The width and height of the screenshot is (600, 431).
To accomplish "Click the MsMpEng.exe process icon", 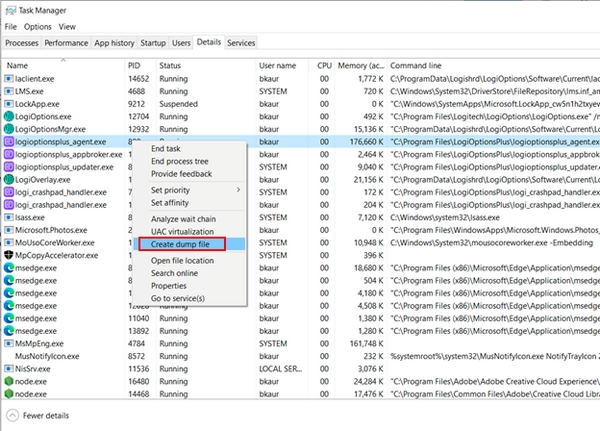I will pos(8,343).
